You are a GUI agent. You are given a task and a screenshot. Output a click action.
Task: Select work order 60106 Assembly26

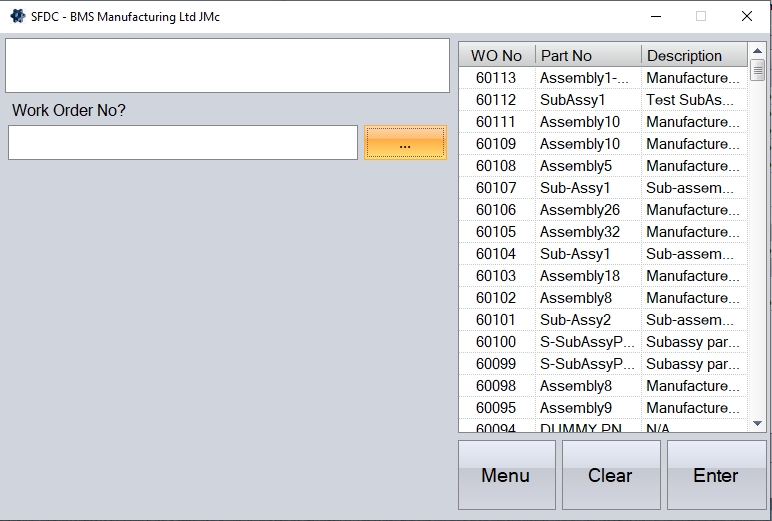tap(600, 210)
